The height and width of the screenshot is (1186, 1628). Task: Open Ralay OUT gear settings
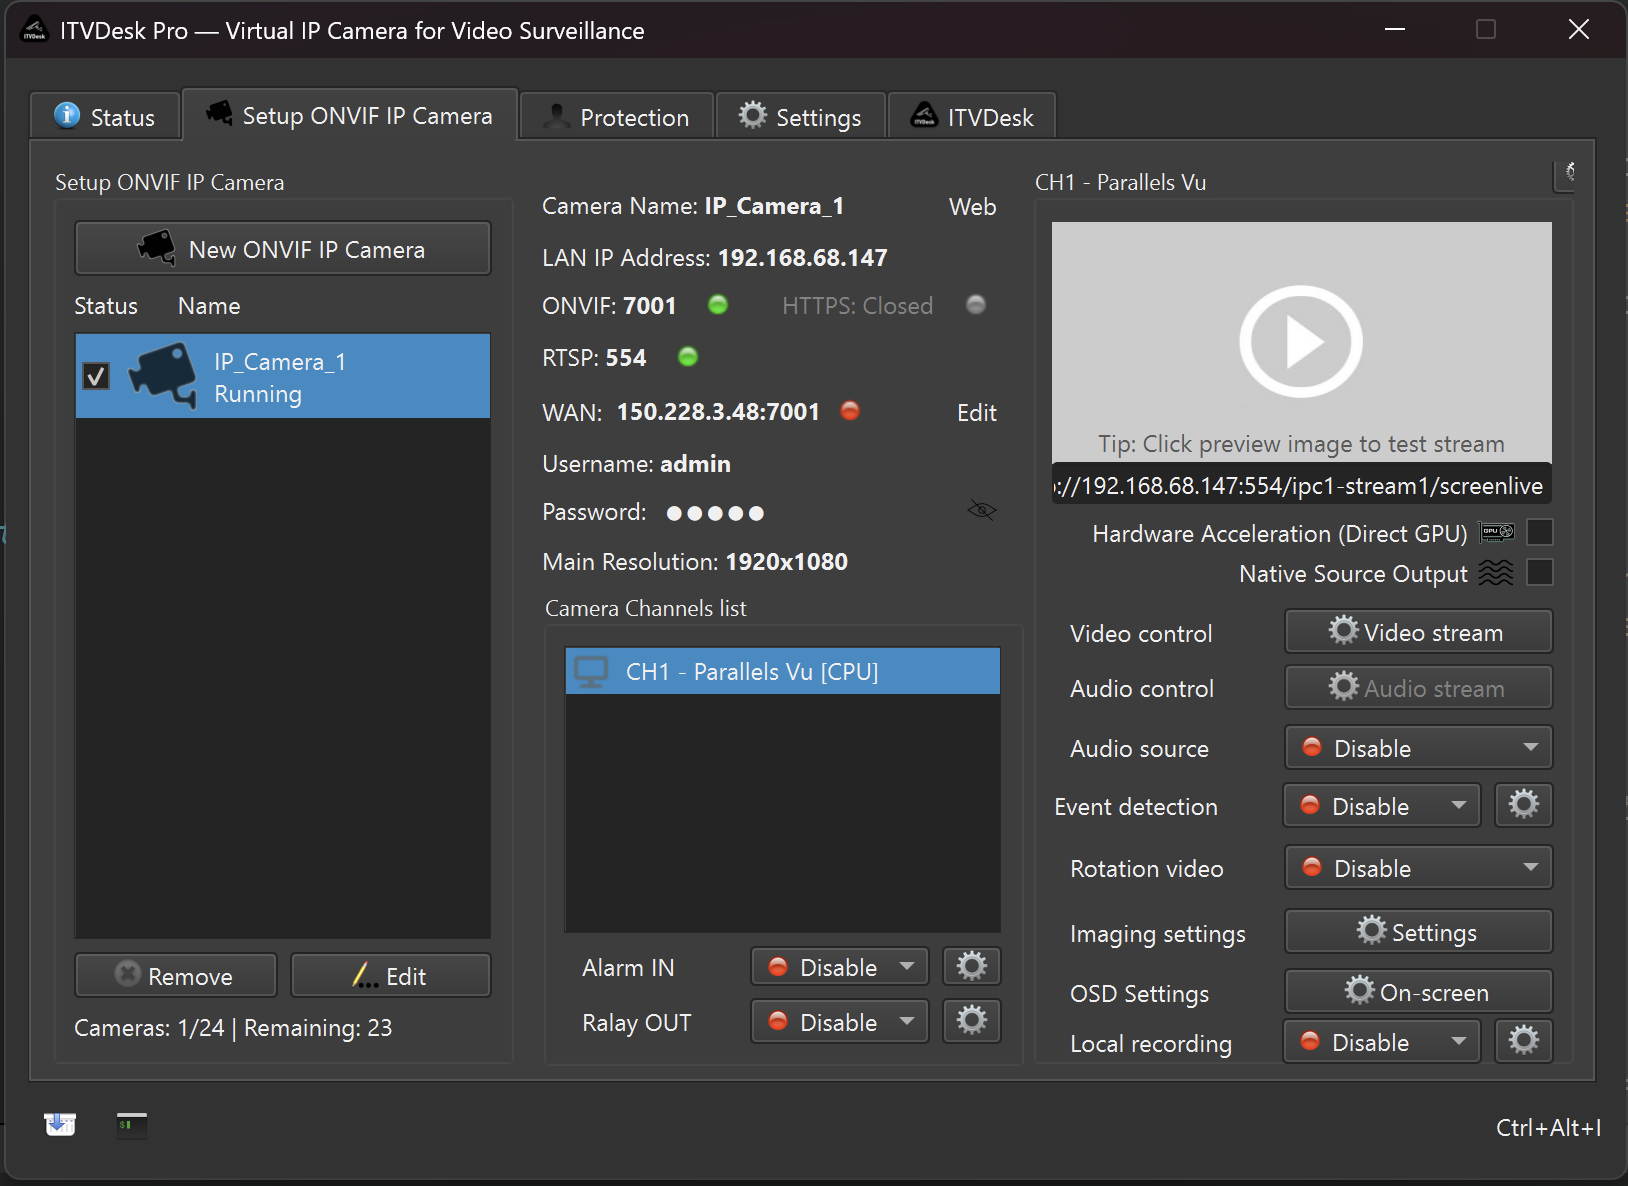pos(972,1021)
